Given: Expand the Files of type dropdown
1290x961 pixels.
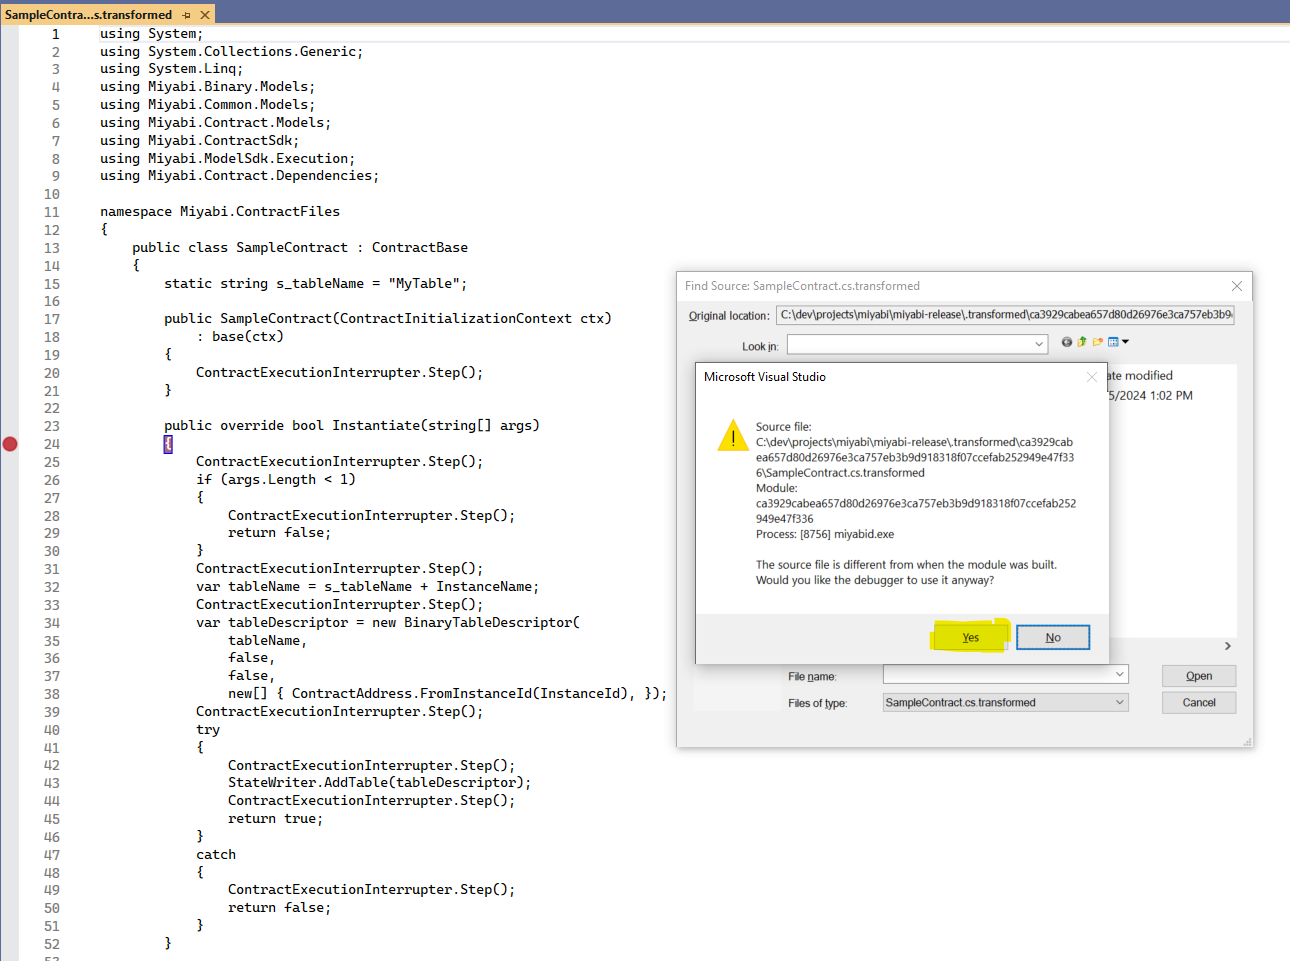Looking at the screenshot, I should [x=1119, y=703].
